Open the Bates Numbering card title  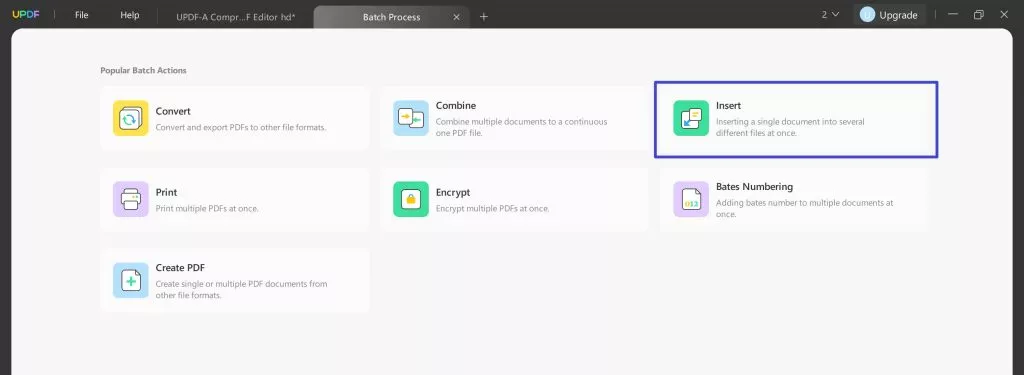point(754,187)
